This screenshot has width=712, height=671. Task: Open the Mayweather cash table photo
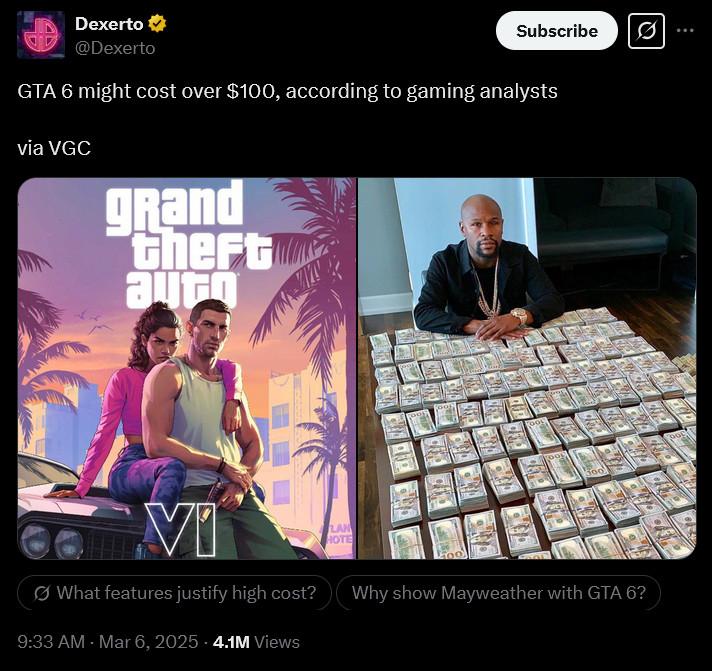point(527,368)
